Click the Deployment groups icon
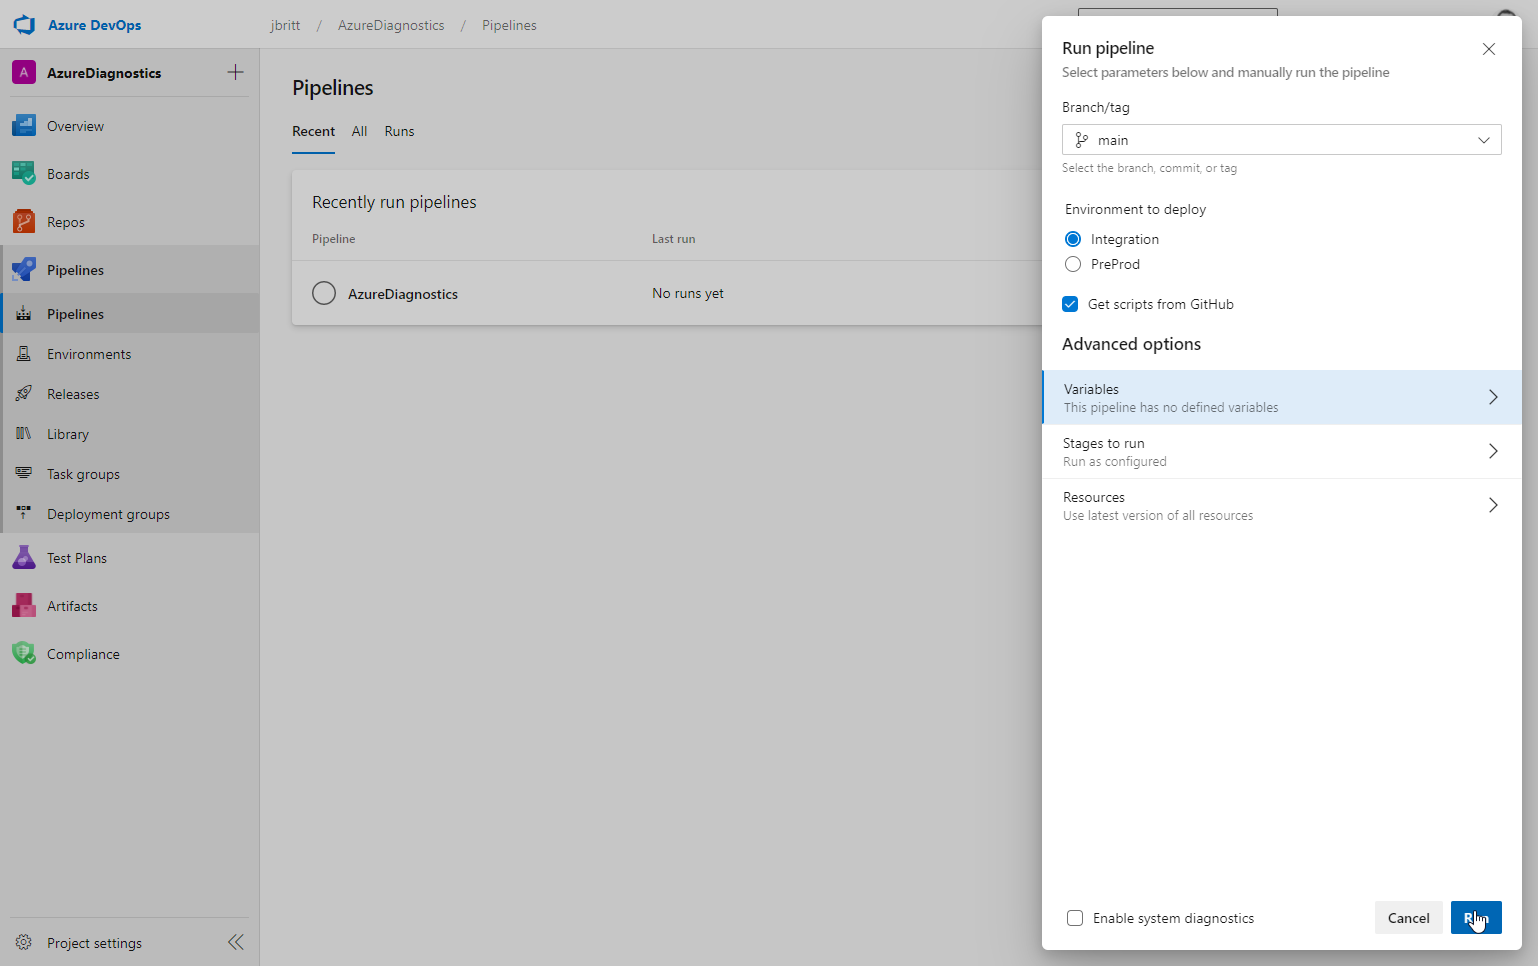 pos(24,514)
